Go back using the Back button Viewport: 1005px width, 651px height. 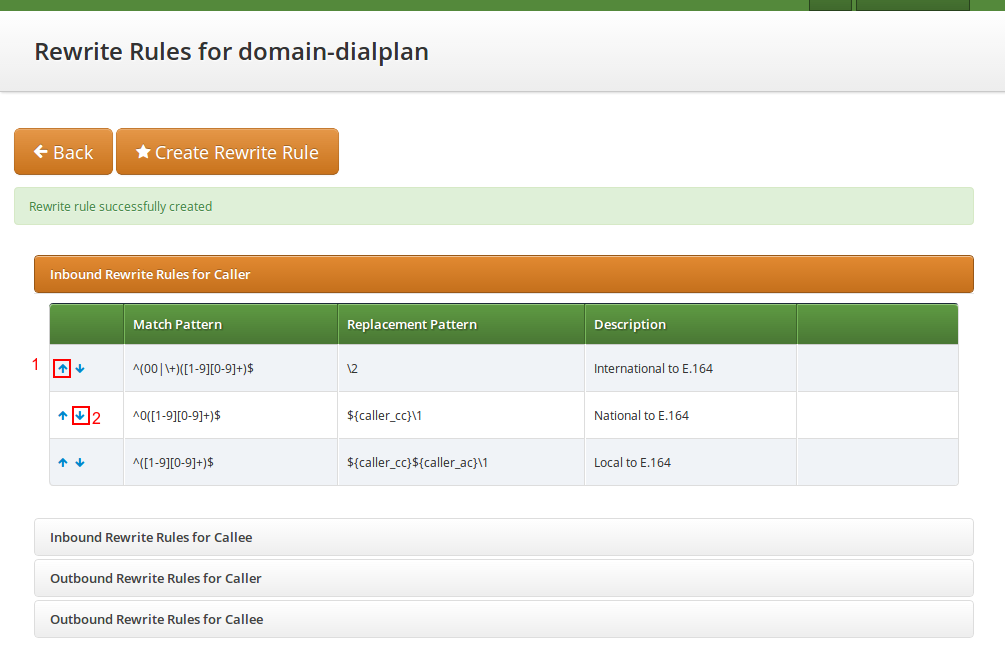63,152
